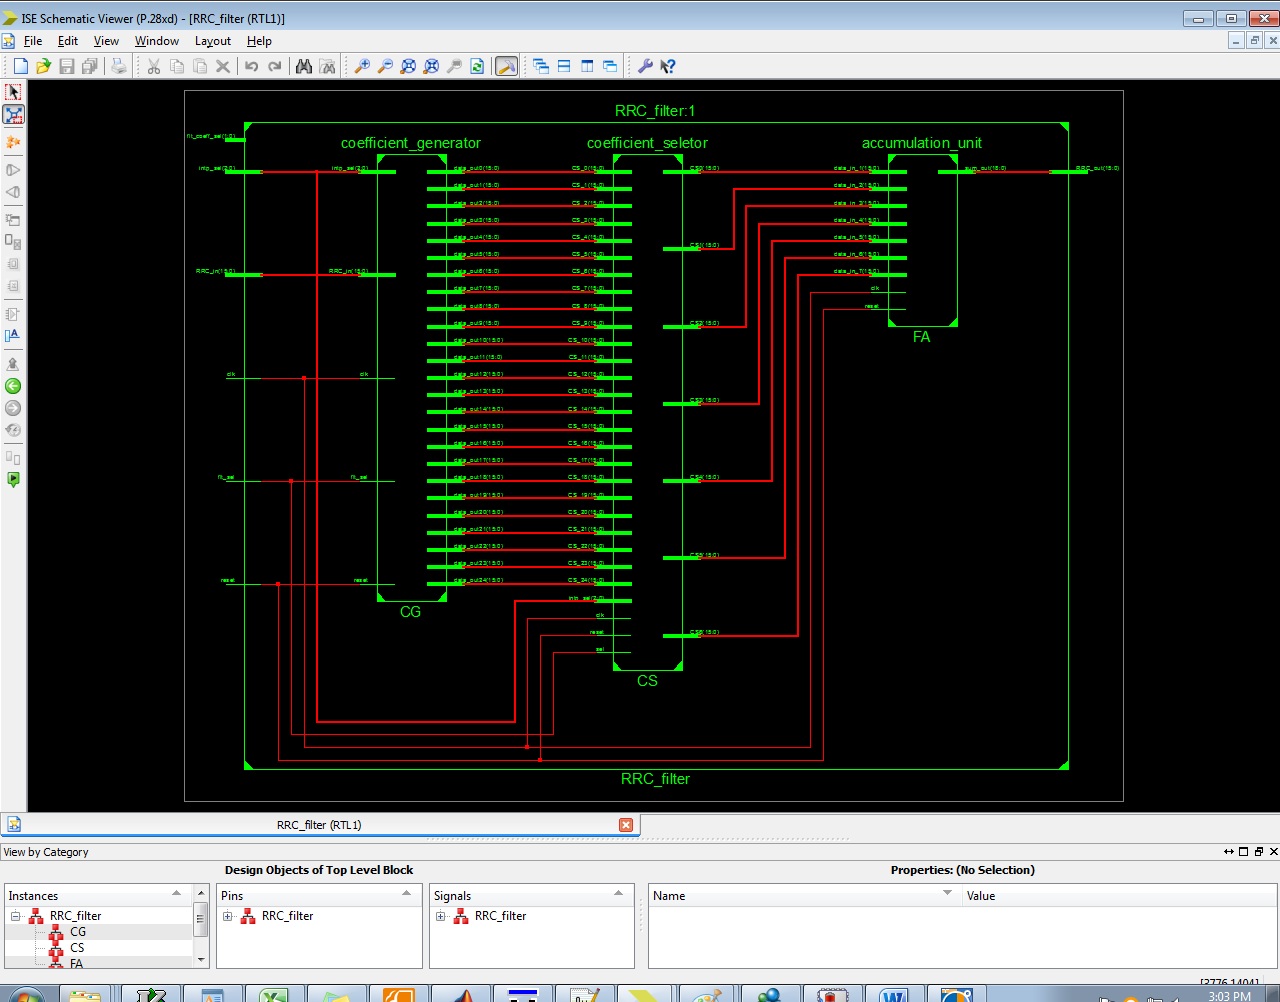This screenshot has width=1280, height=1002.
Task: Click Instances list scrollbar up arrow
Action: click(201, 892)
